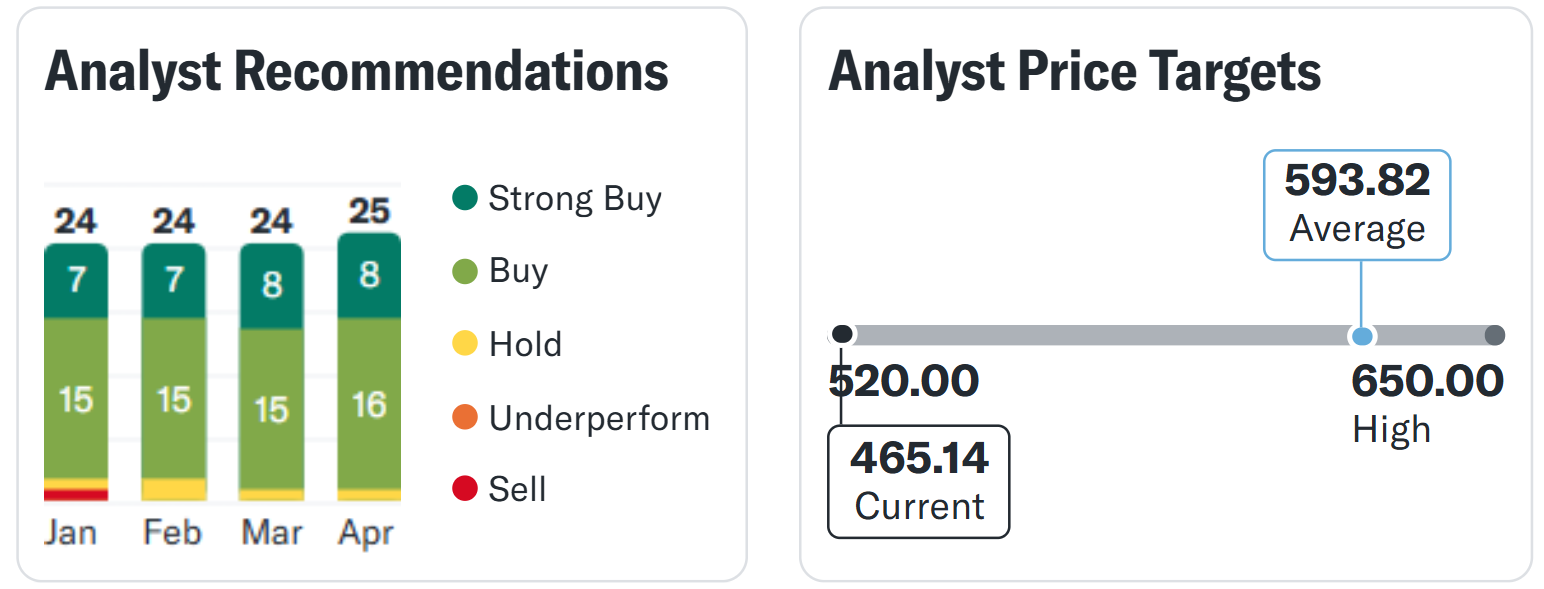Click the March Strong Buy segment showing 8
The height and width of the screenshot is (589, 1544).
point(271,286)
